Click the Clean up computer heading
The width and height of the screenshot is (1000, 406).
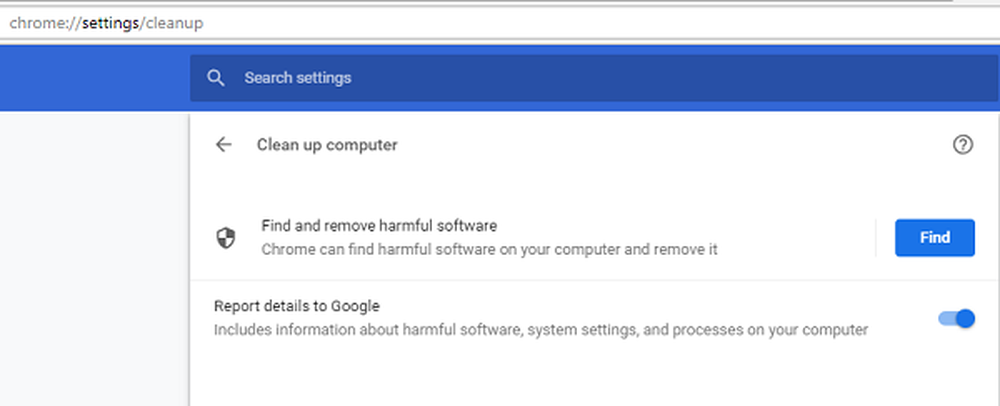327,145
